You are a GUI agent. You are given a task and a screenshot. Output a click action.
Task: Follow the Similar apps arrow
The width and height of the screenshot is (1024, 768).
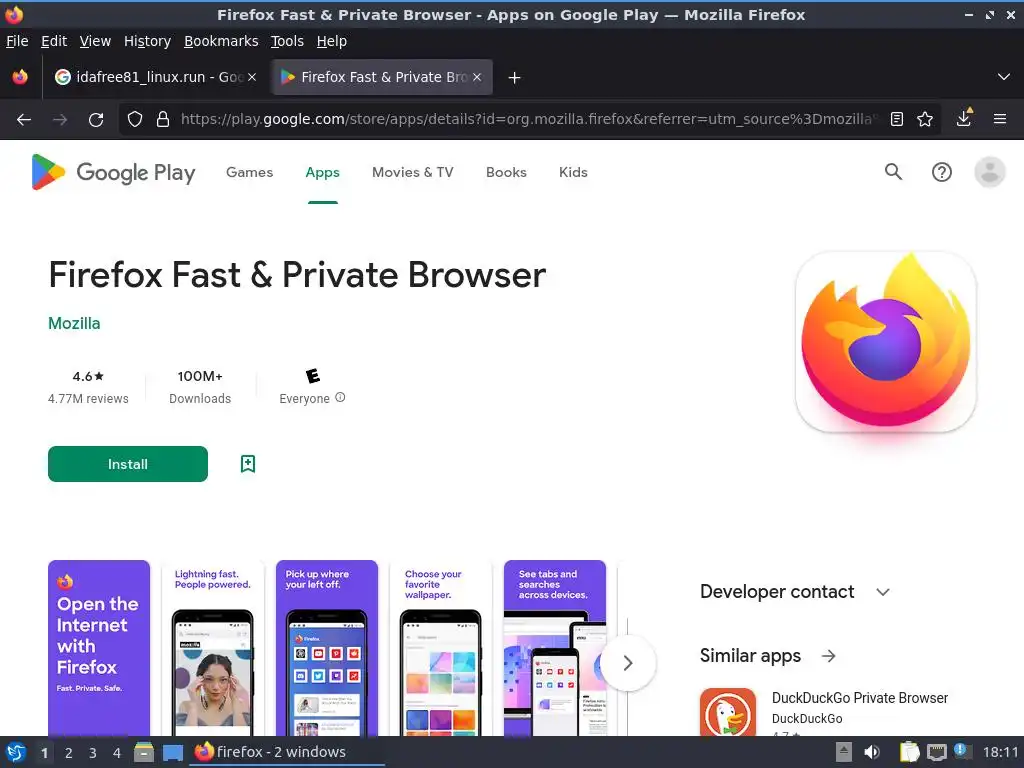pyautogui.click(x=829, y=656)
